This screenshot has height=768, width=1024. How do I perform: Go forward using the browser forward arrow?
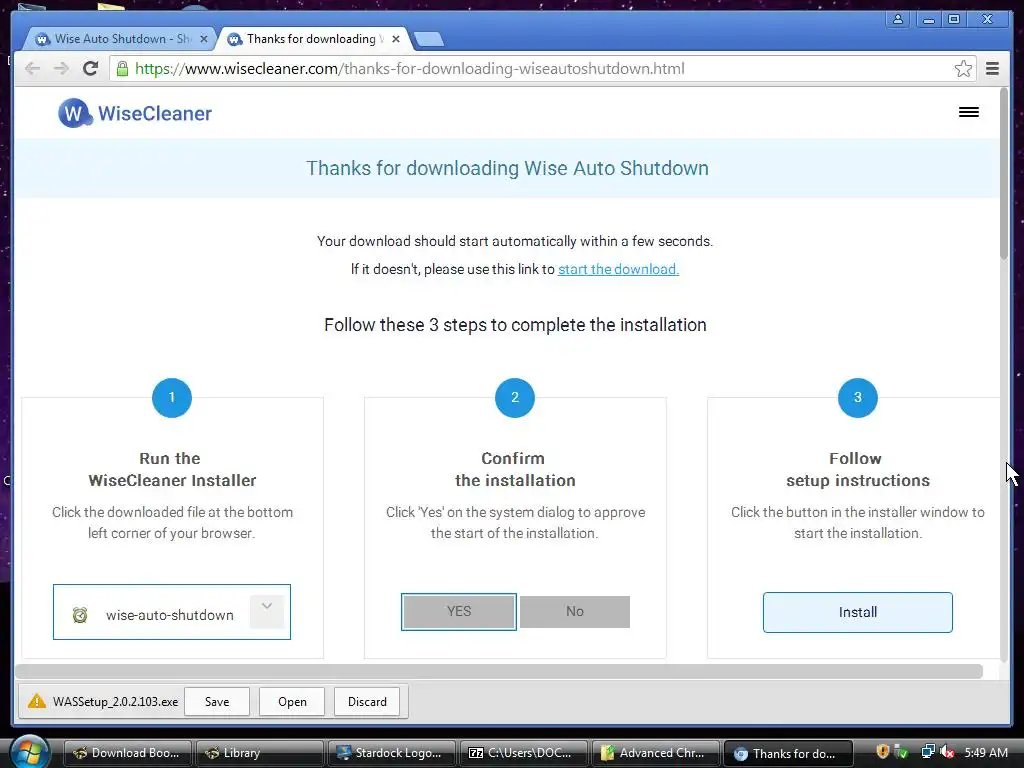pyautogui.click(x=61, y=69)
